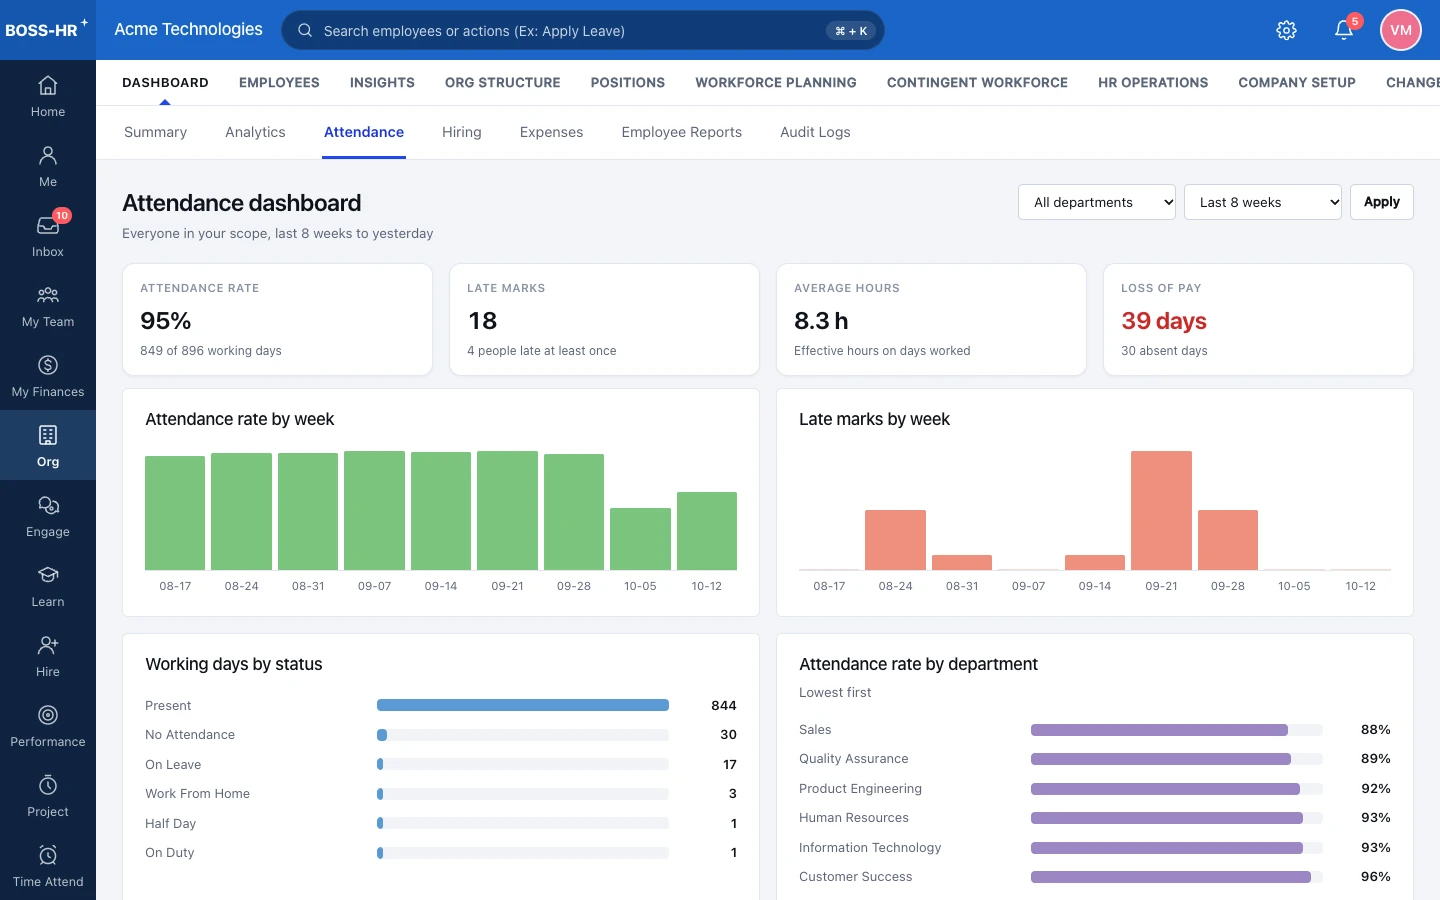Open the CONTINGENT WORKFORCE top menu
This screenshot has height=900, width=1440.
[977, 82]
